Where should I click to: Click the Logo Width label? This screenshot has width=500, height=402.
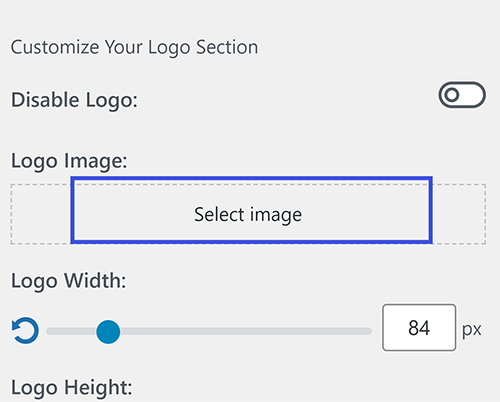(69, 281)
